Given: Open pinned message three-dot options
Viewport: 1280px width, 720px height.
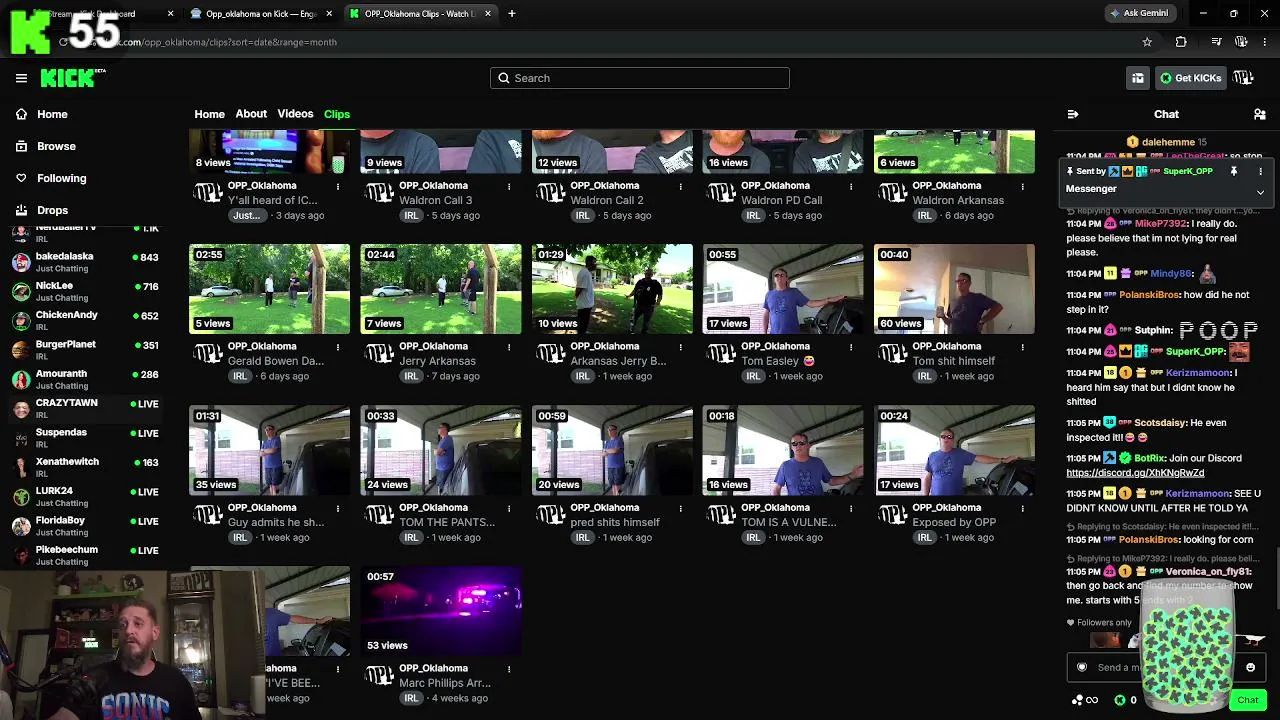Looking at the screenshot, I should (1260, 171).
